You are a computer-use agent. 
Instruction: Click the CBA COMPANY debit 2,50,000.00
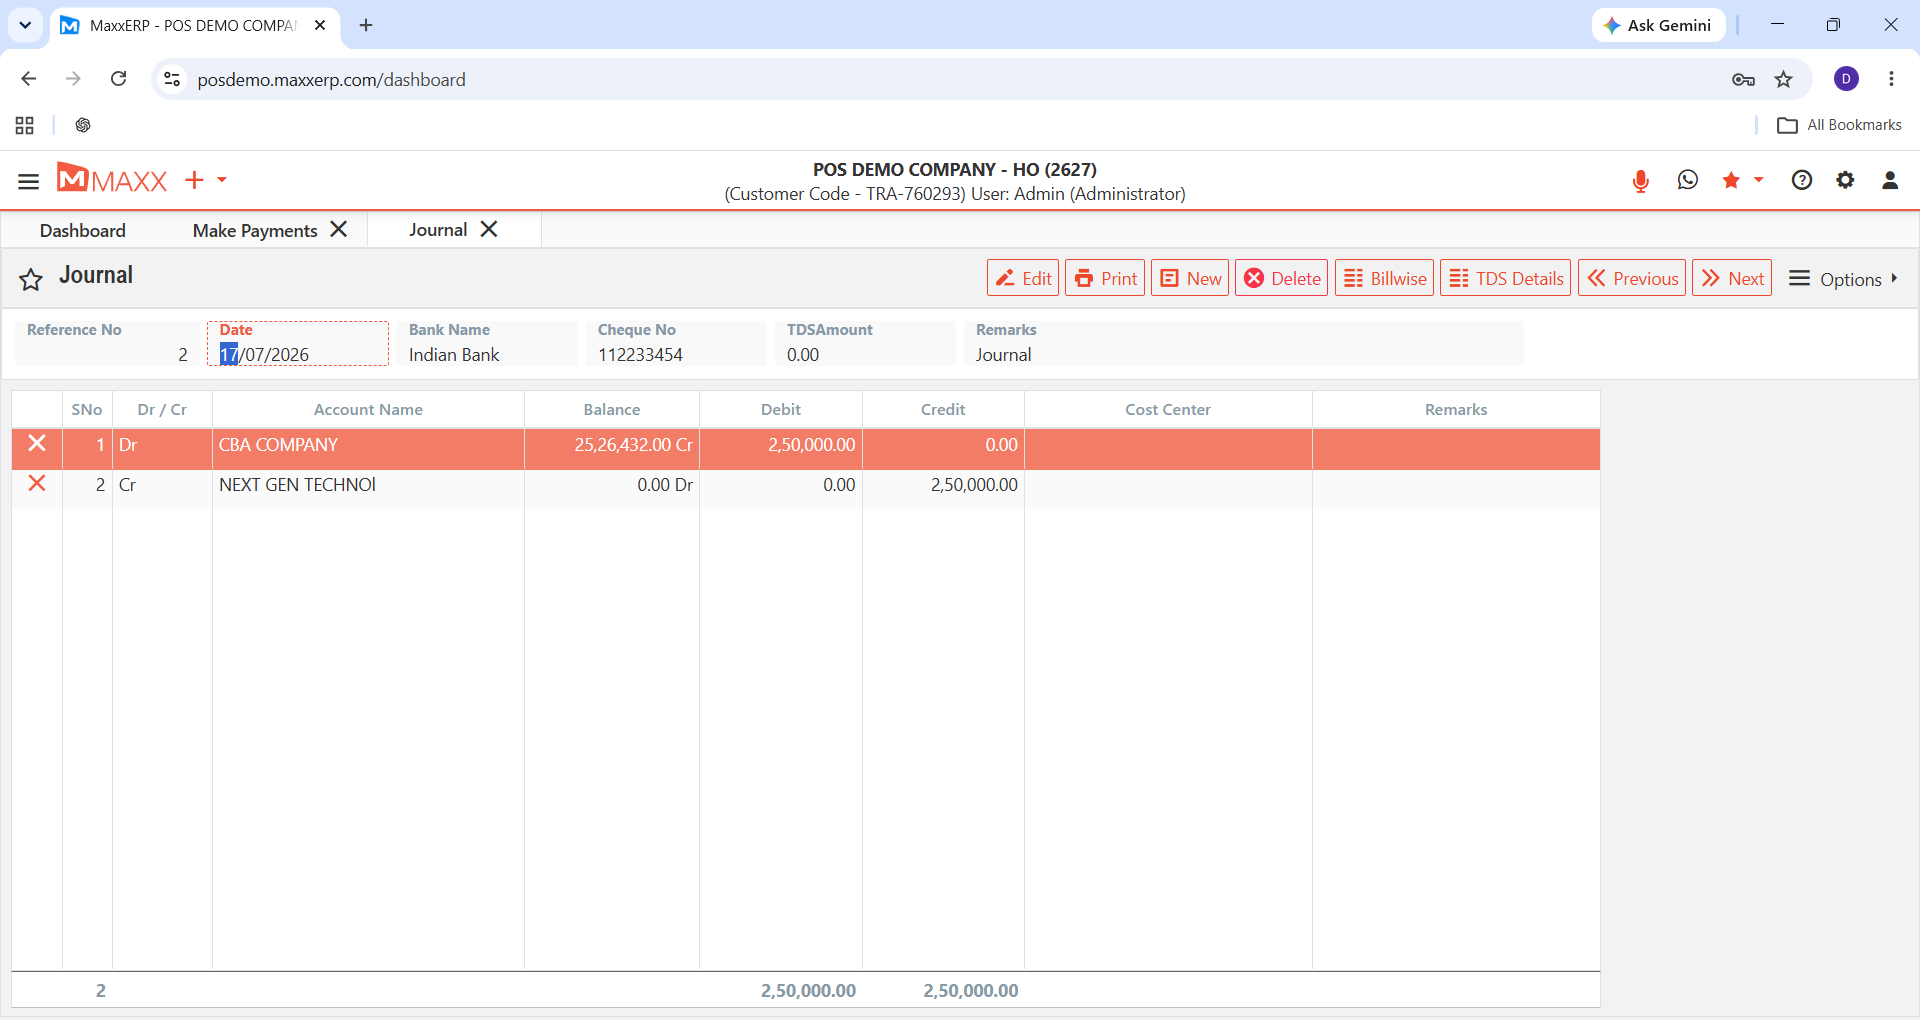click(781, 449)
